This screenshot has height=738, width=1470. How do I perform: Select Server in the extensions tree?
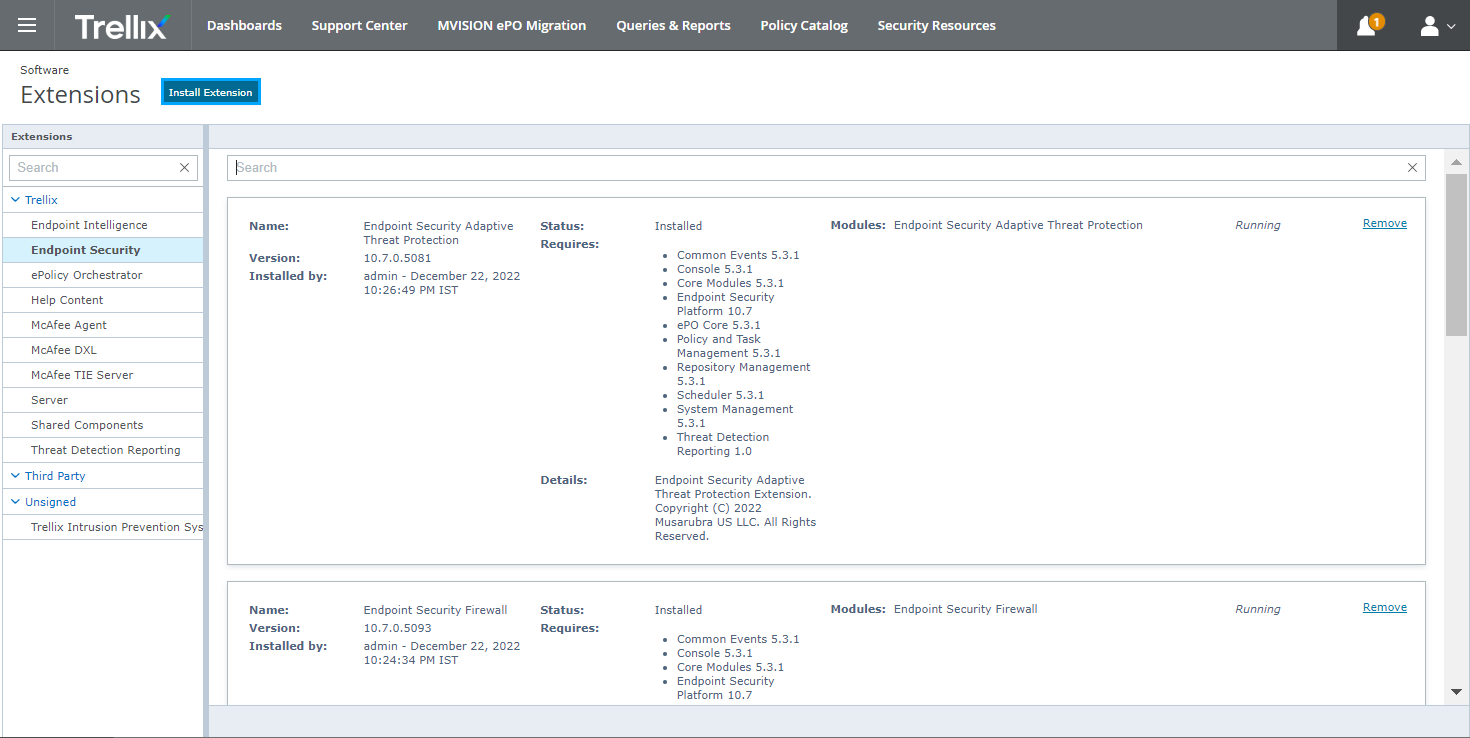[103, 400]
